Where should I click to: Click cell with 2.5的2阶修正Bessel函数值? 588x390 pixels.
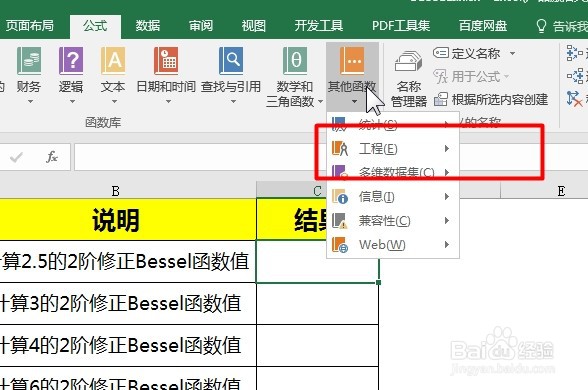(x=128, y=261)
